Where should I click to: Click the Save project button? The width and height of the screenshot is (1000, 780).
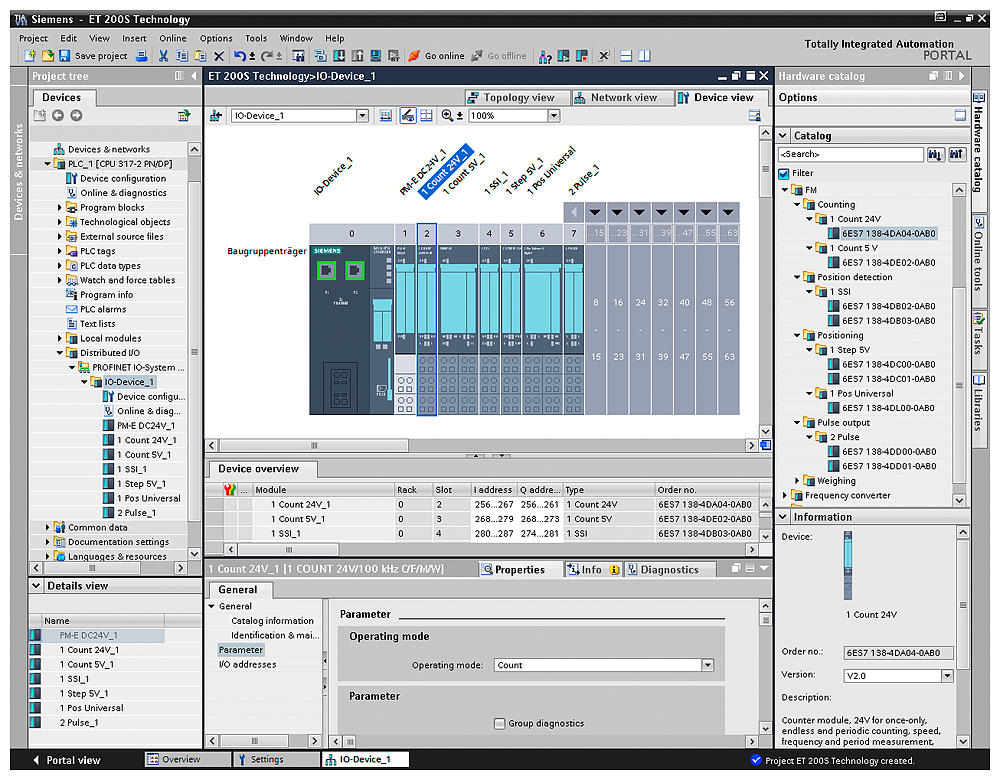[94, 56]
